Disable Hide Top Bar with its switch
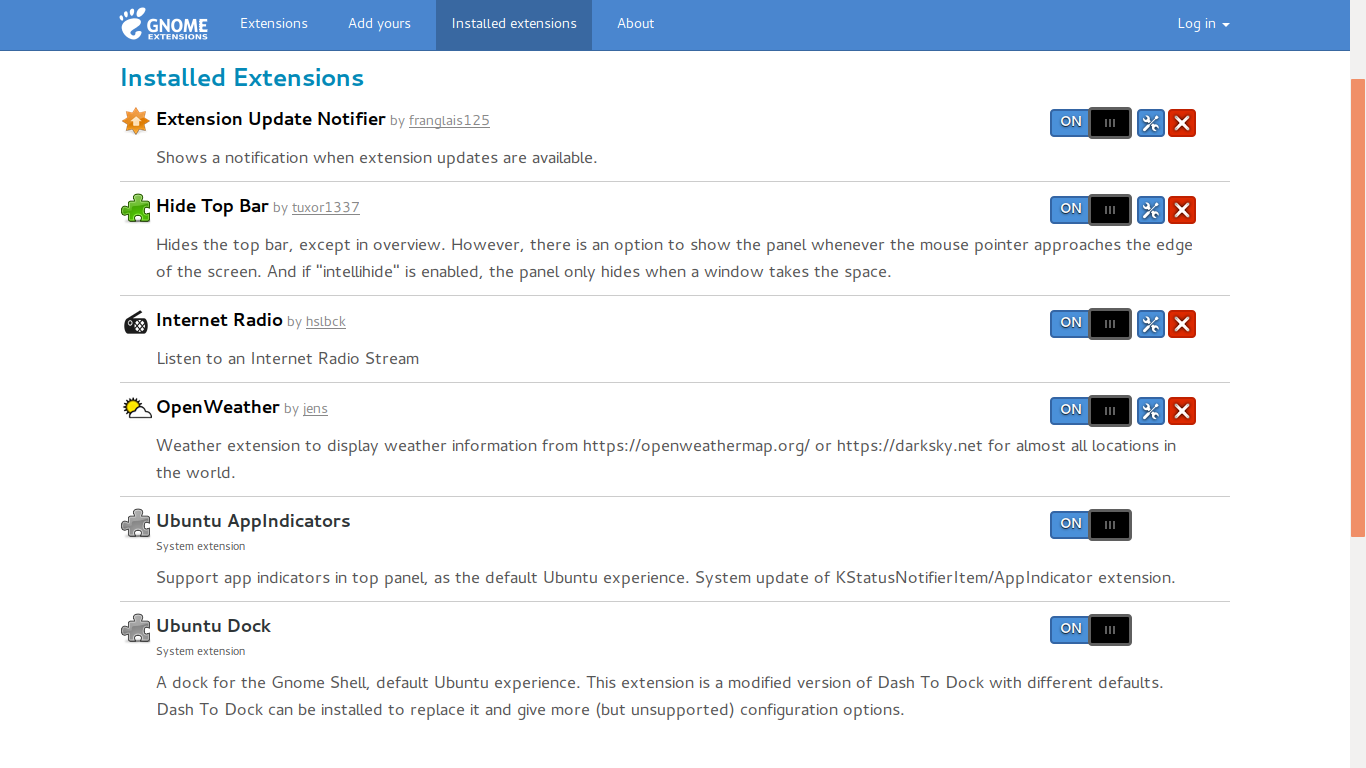Viewport: 1366px width, 768px height. tap(1091, 210)
